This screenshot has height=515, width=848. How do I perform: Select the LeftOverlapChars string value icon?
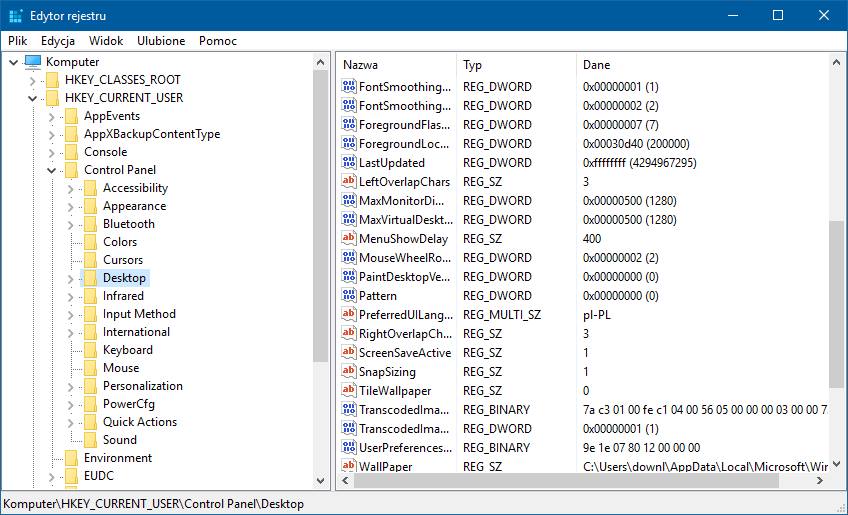click(x=349, y=181)
